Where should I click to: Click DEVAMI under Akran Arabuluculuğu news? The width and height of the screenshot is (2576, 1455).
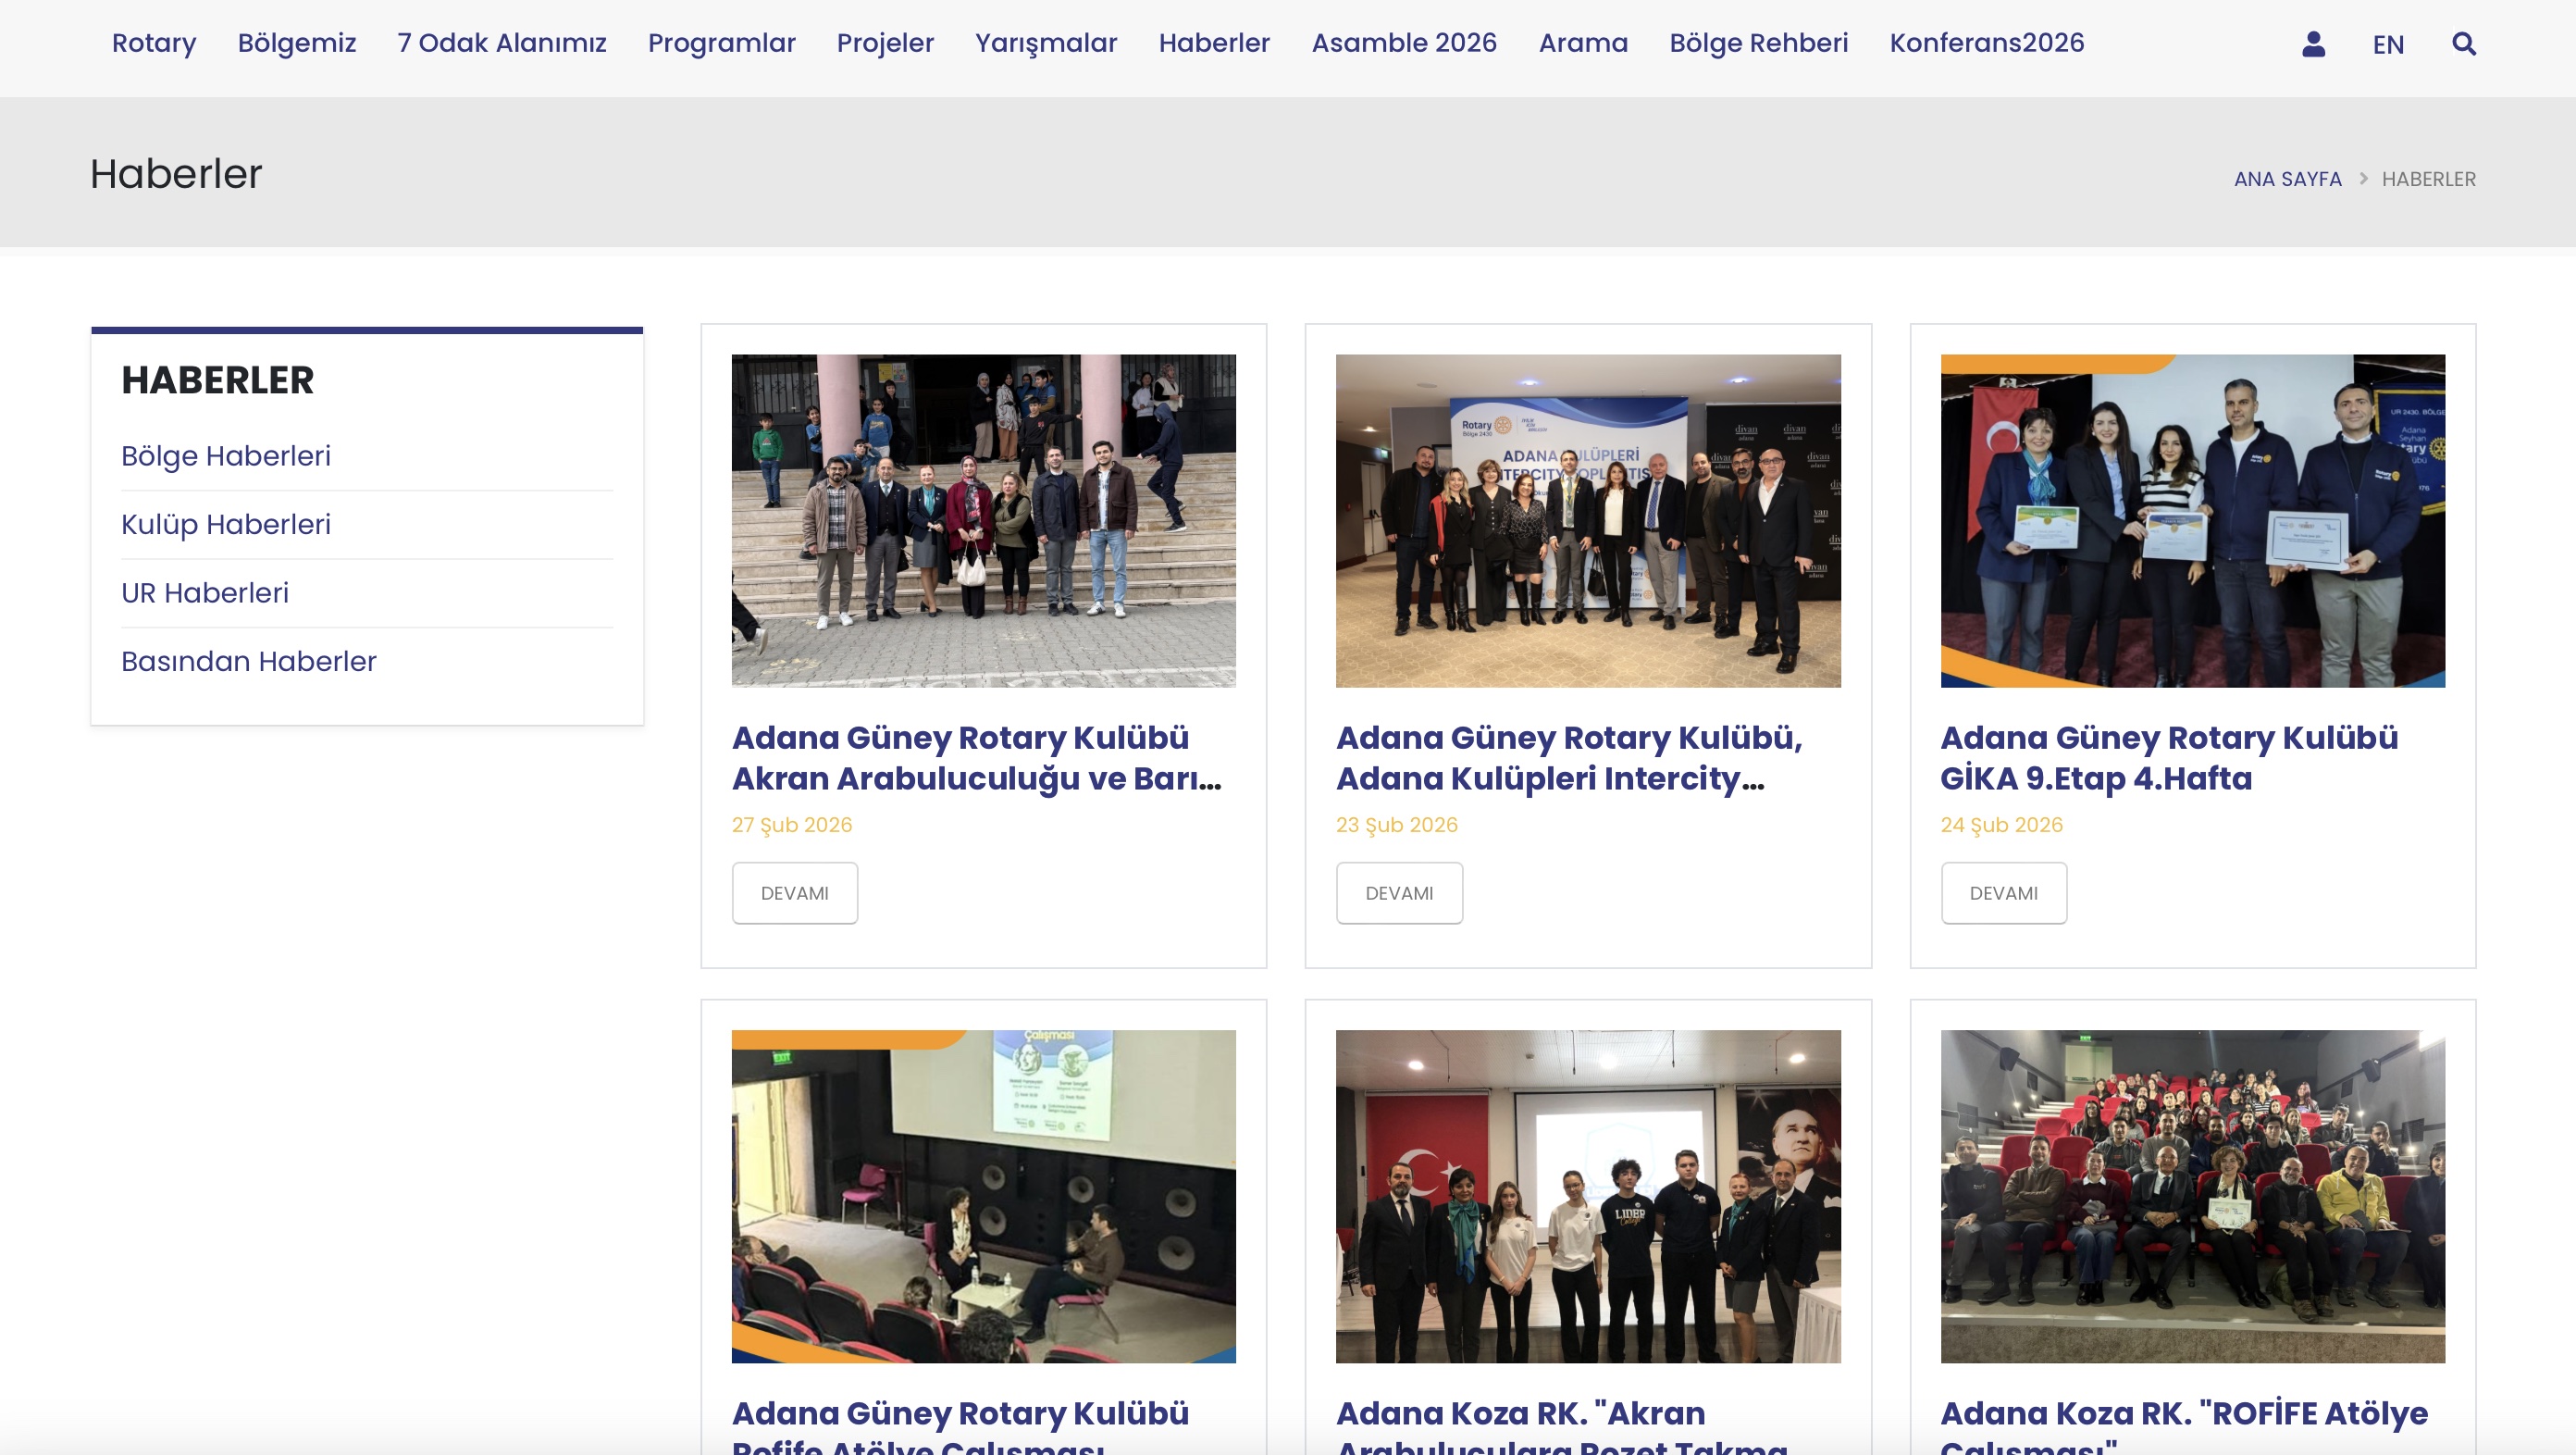(794, 893)
